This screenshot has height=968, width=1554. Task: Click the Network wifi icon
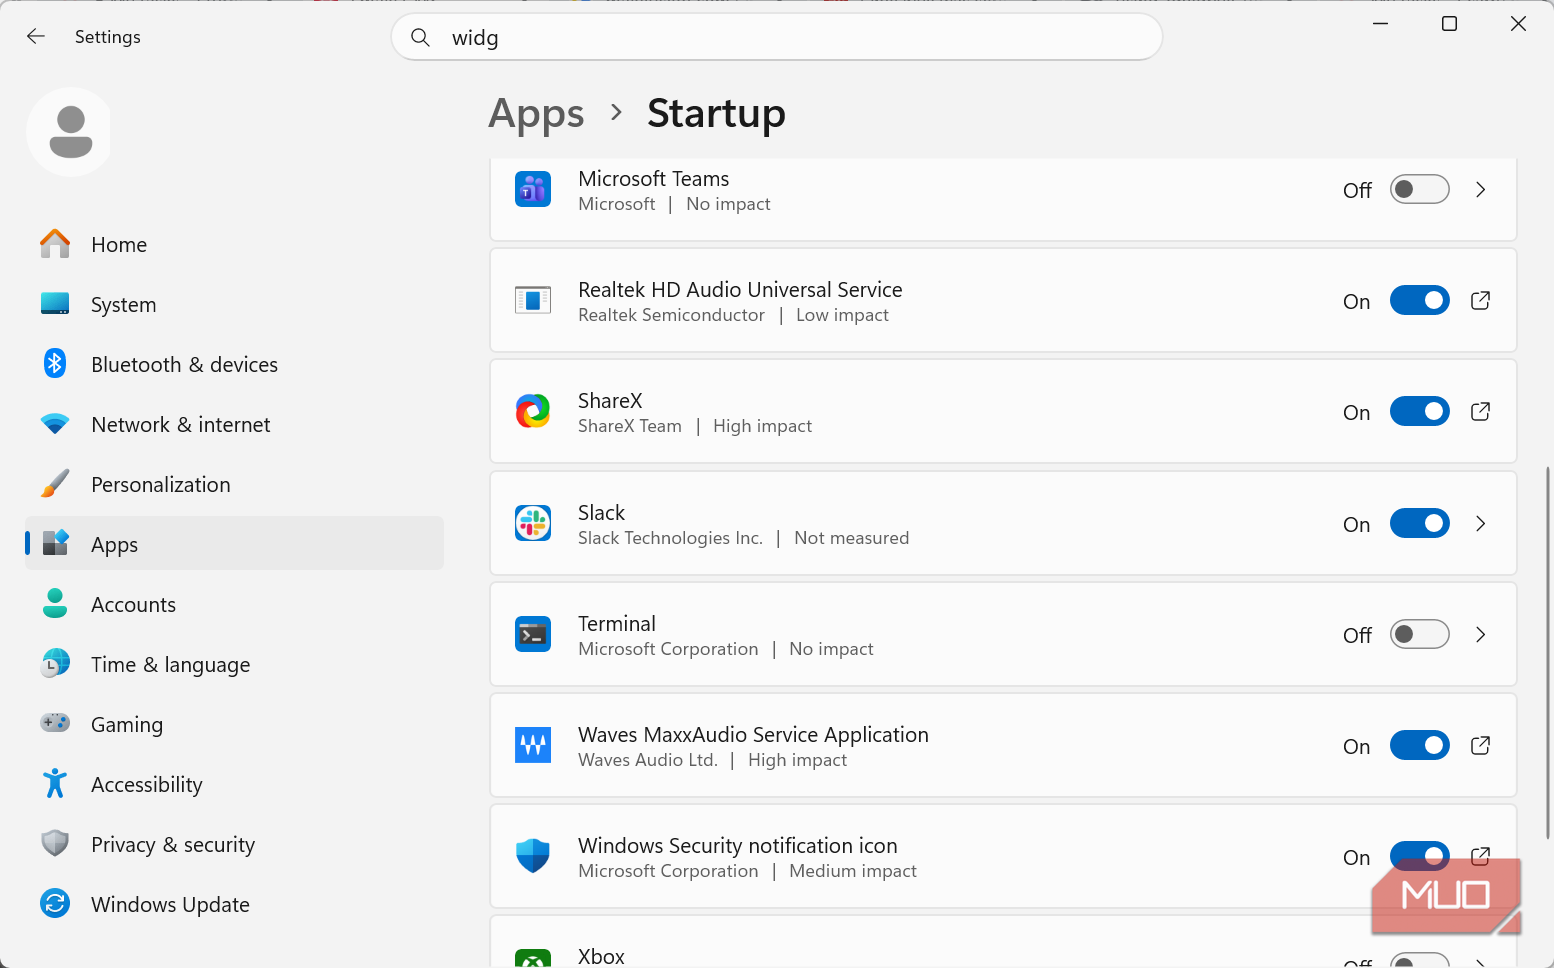coord(55,424)
